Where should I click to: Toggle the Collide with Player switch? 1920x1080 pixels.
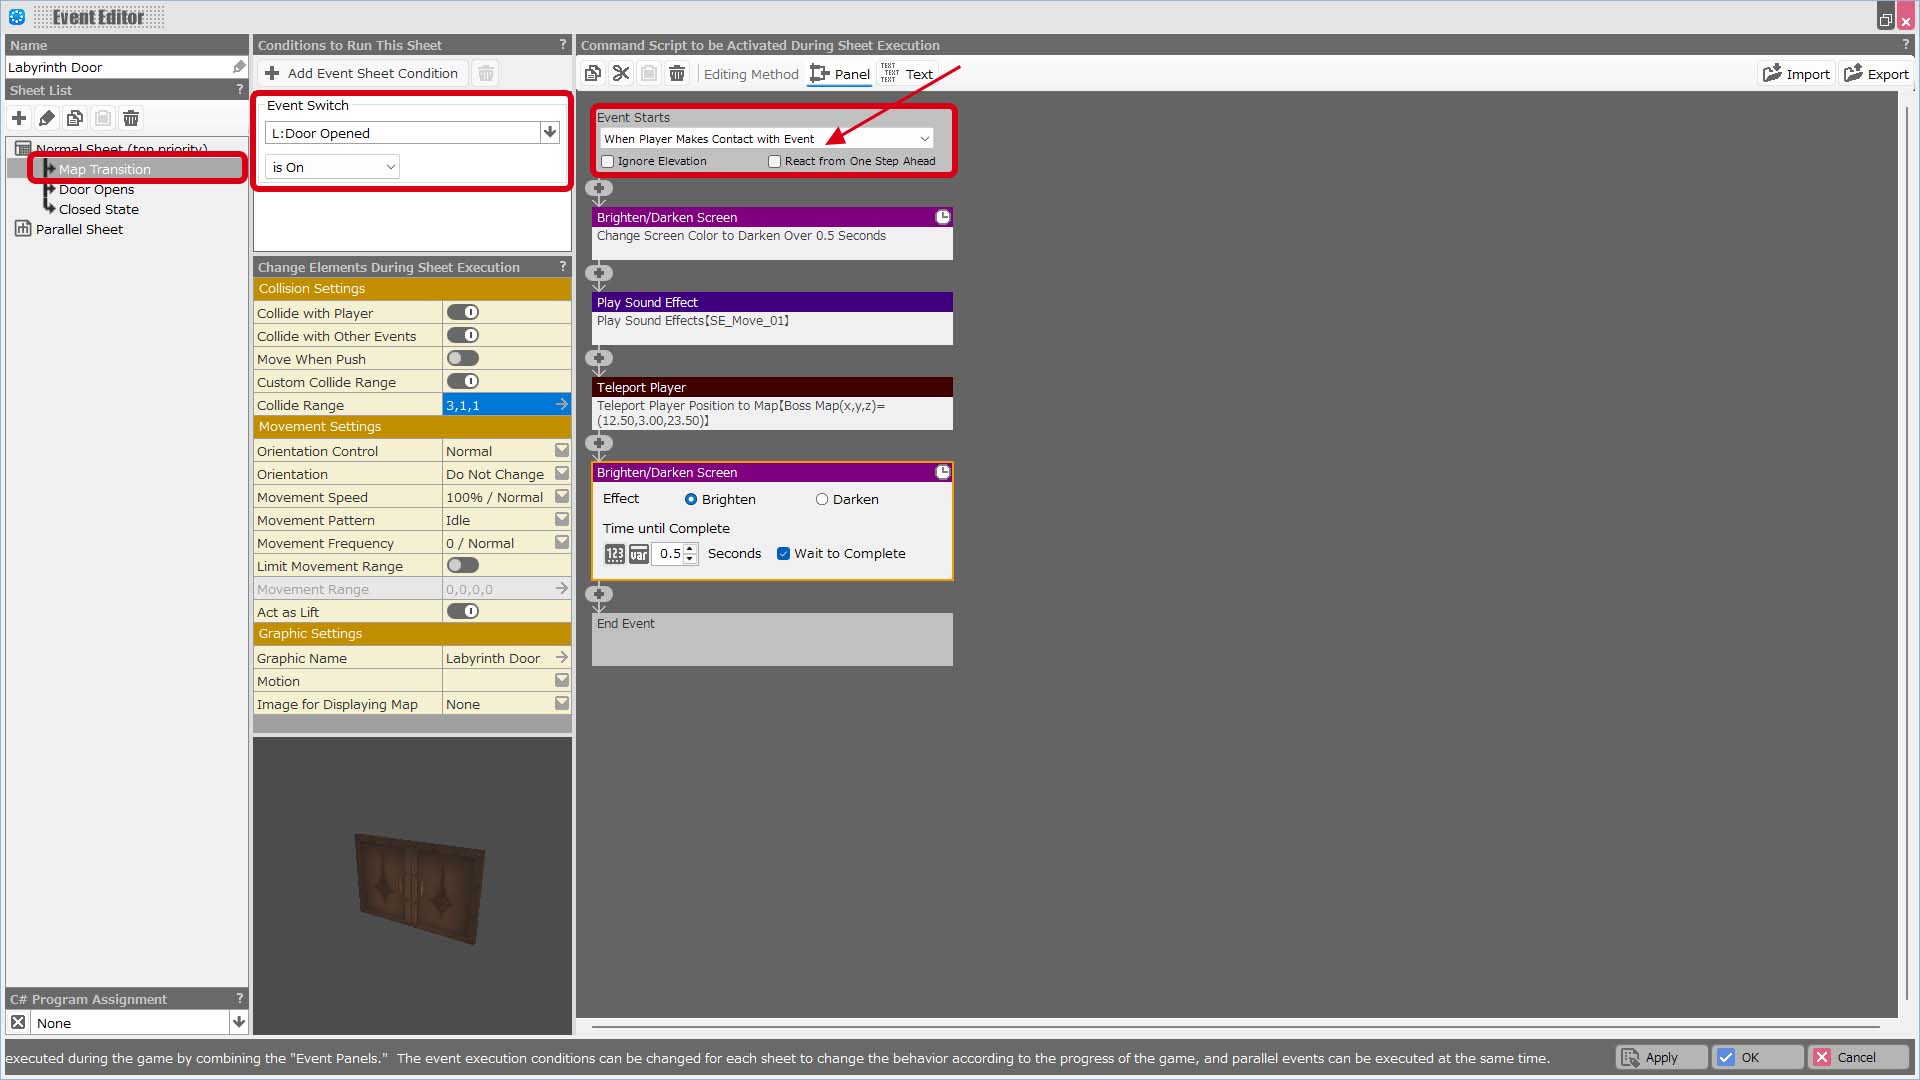[x=463, y=313]
